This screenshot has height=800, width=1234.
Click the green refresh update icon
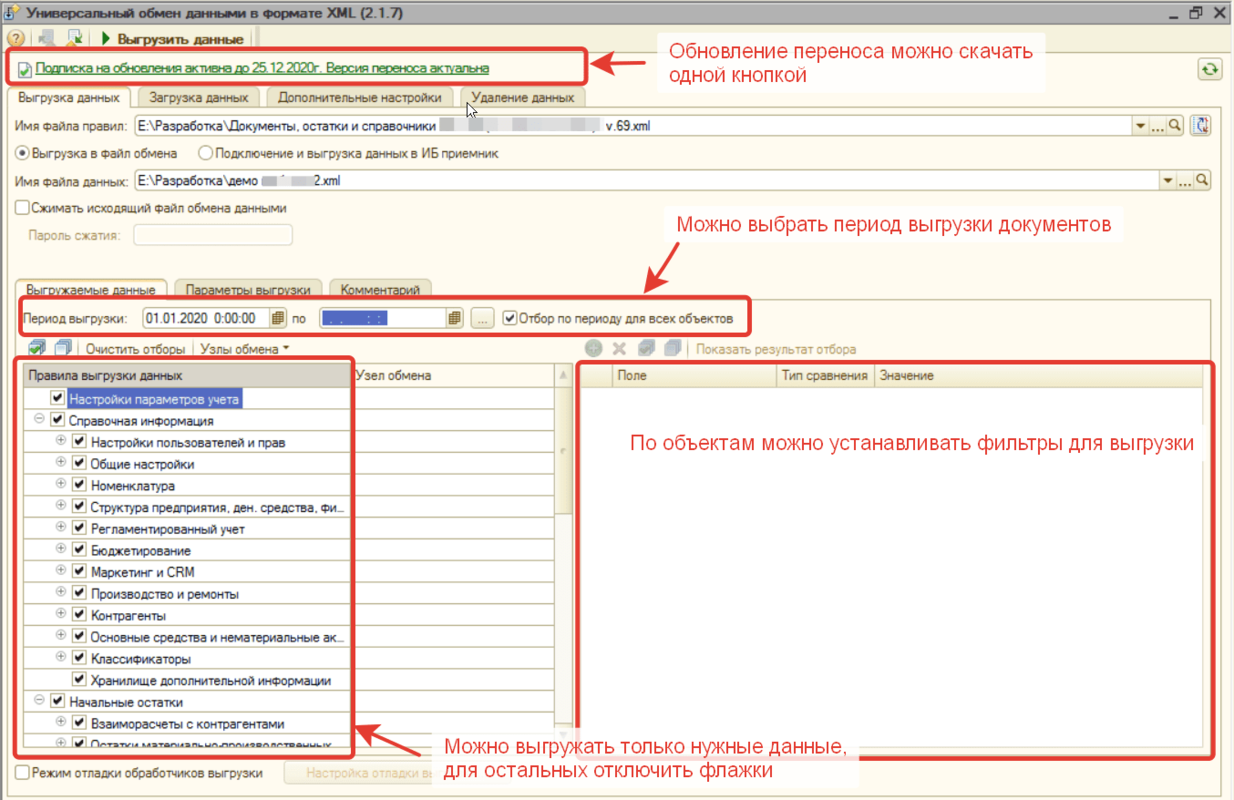[1210, 69]
